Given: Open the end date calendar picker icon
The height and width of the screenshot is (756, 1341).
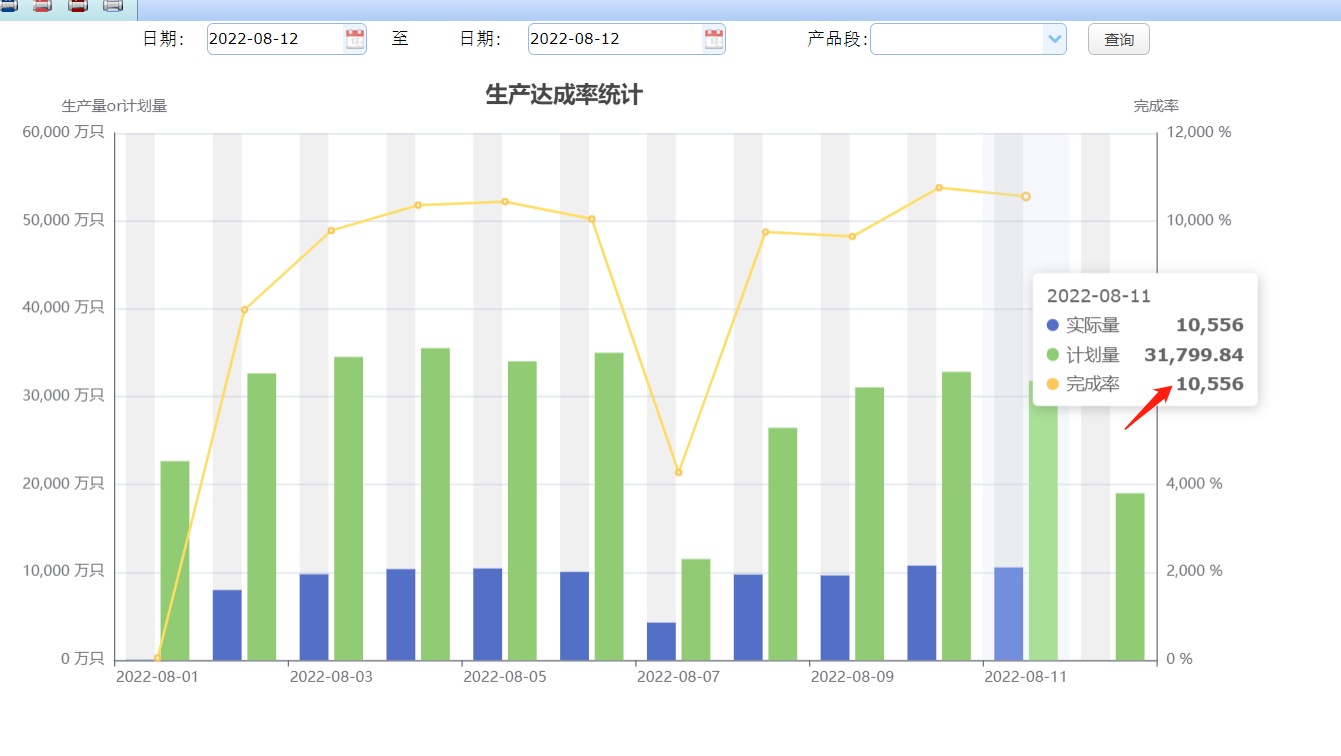Looking at the screenshot, I should click(714, 39).
